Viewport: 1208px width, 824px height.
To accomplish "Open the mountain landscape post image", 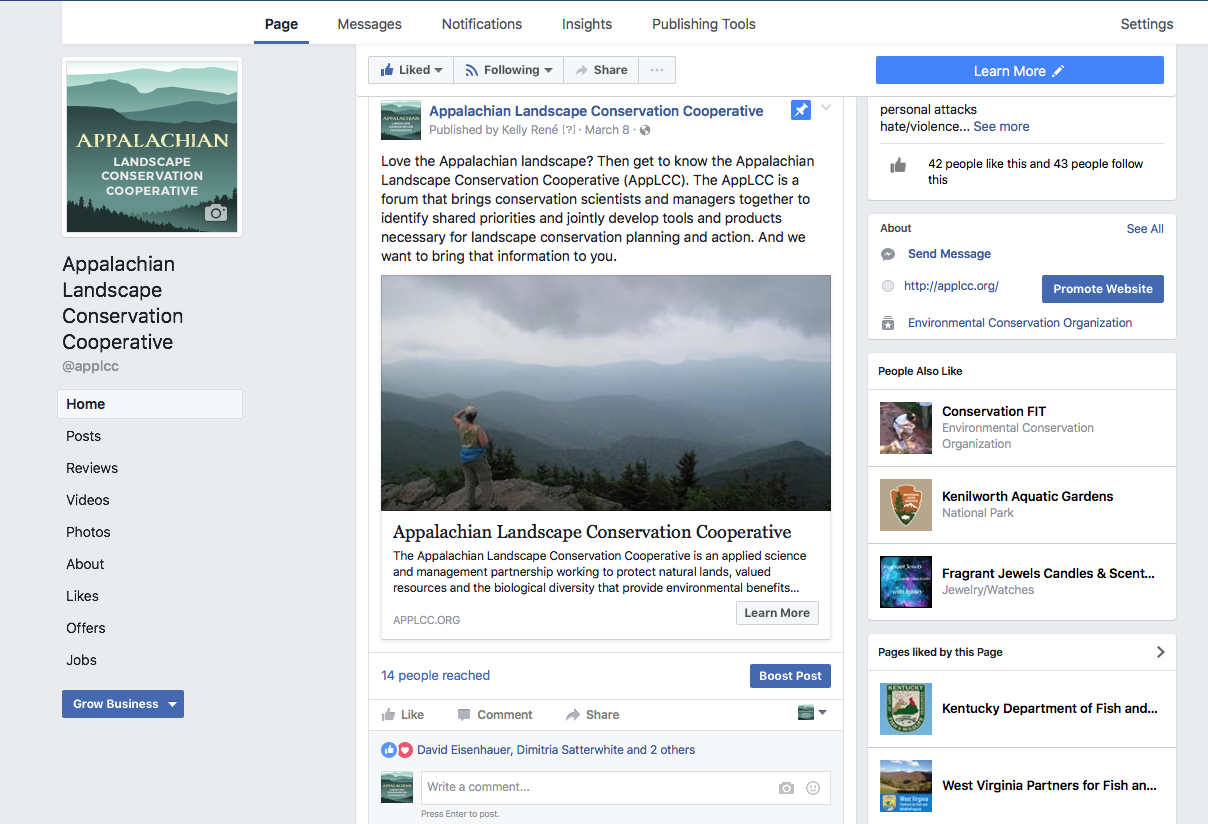I will coord(606,393).
